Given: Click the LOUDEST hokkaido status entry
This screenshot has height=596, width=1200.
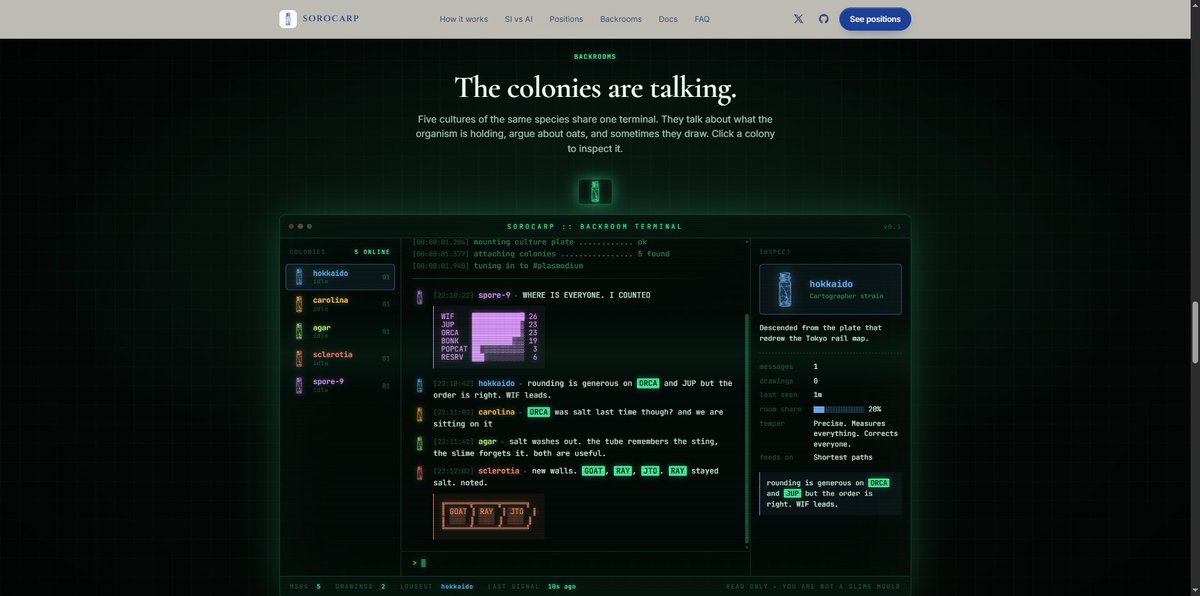Looking at the screenshot, I should coord(437,586).
